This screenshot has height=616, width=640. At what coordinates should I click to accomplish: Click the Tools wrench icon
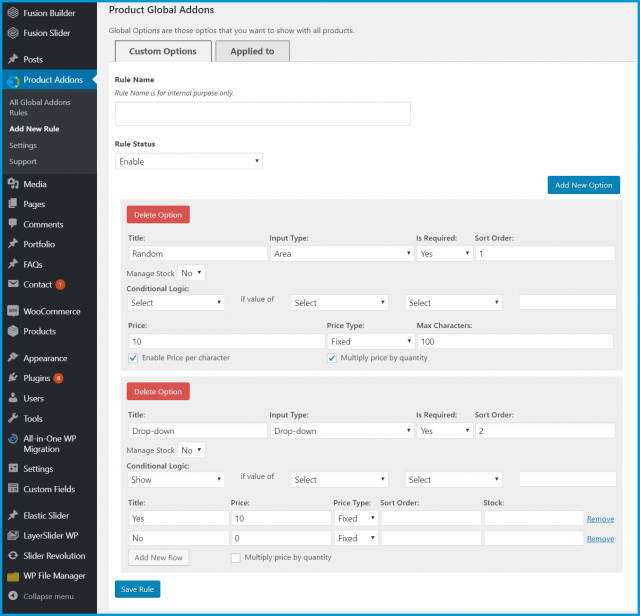12,418
